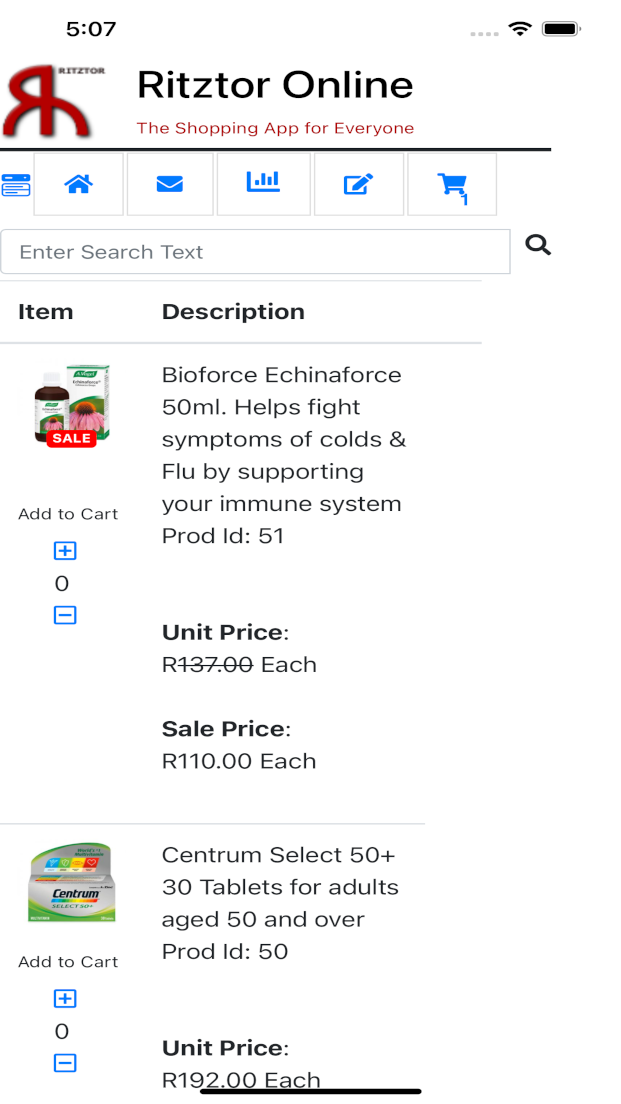This screenshot has height=1104, width=621.
Task: Increase Centrum quantity with plus icon
Action: (65, 999)
